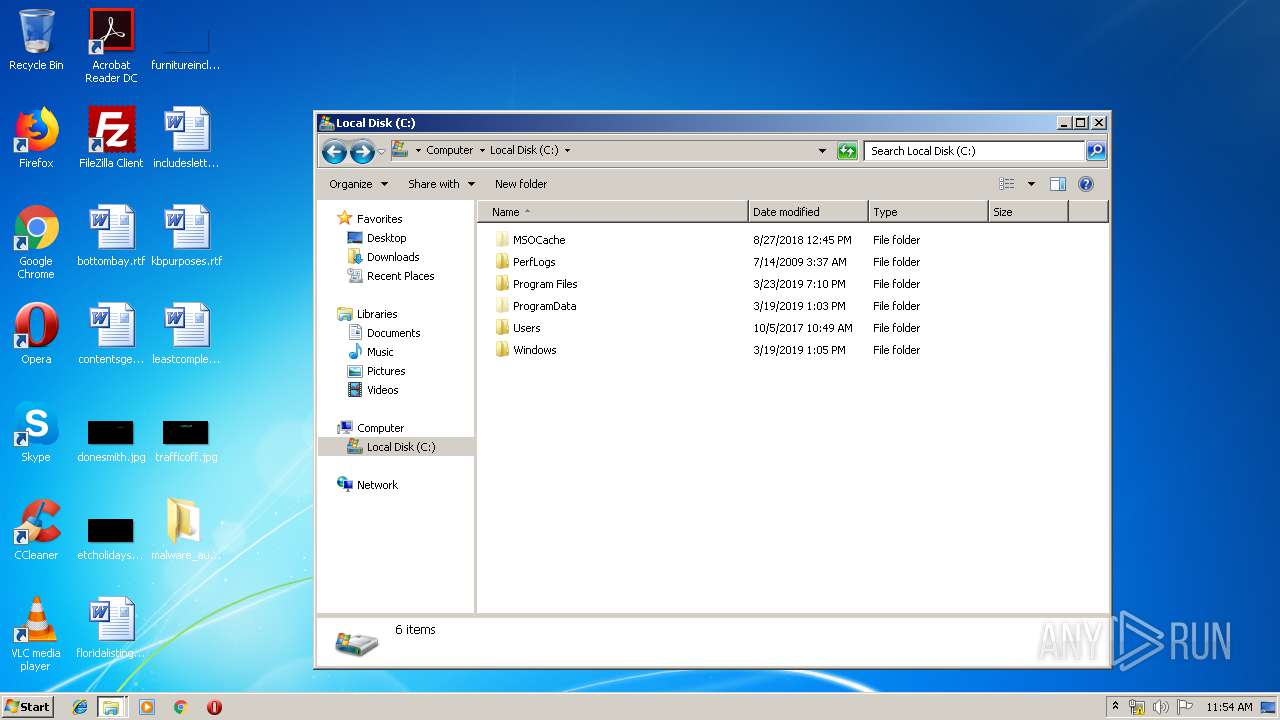Open Internet Explorer in the taskbar
This screenshot has width=1280, height=720.
(x=80, y=707)
